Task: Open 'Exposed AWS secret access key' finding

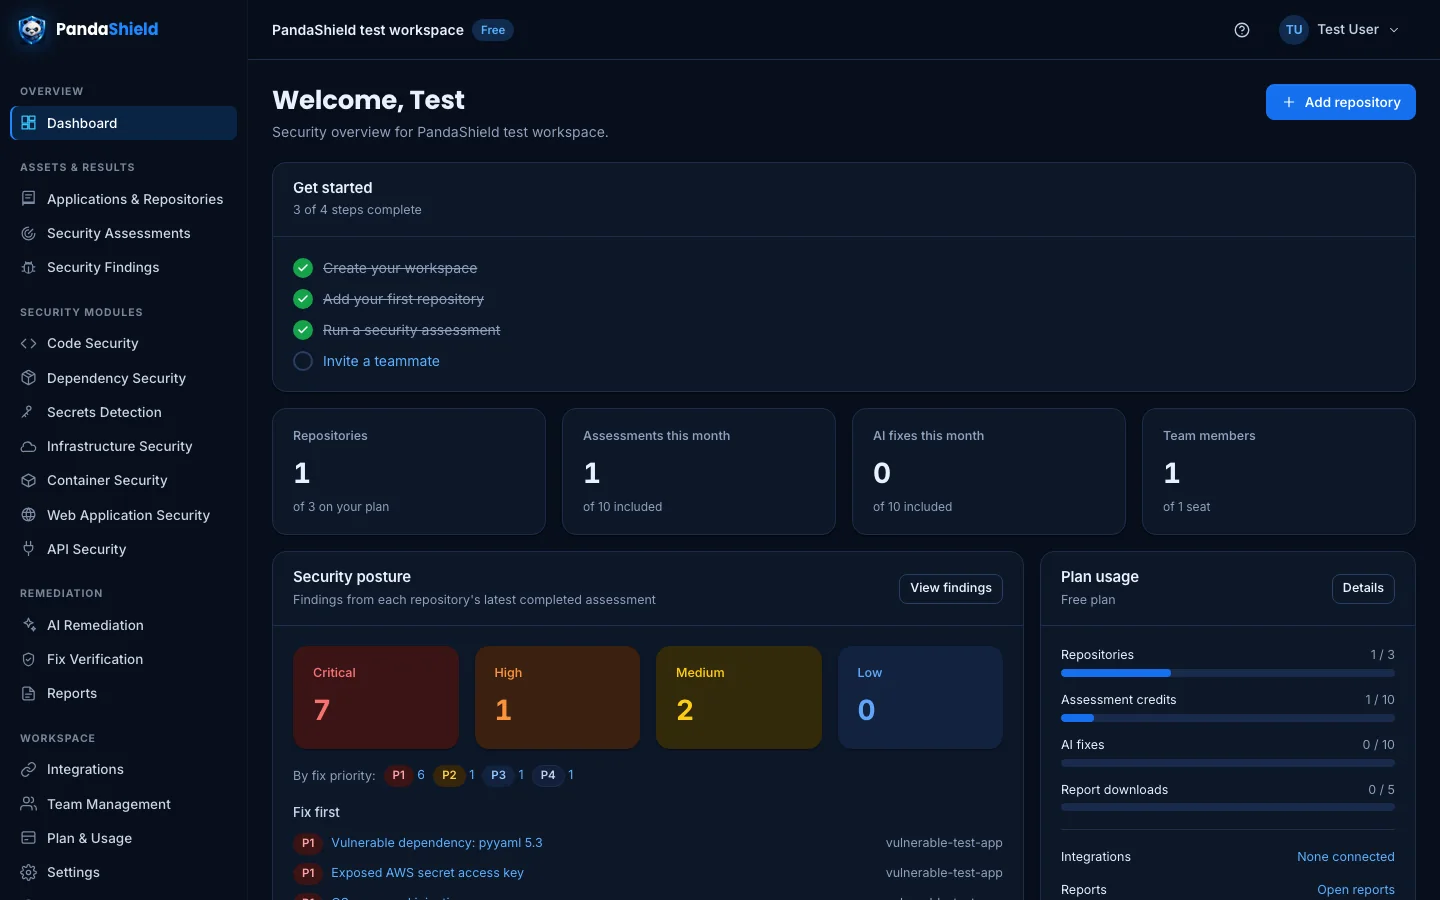Action: (x=428, y=873)
